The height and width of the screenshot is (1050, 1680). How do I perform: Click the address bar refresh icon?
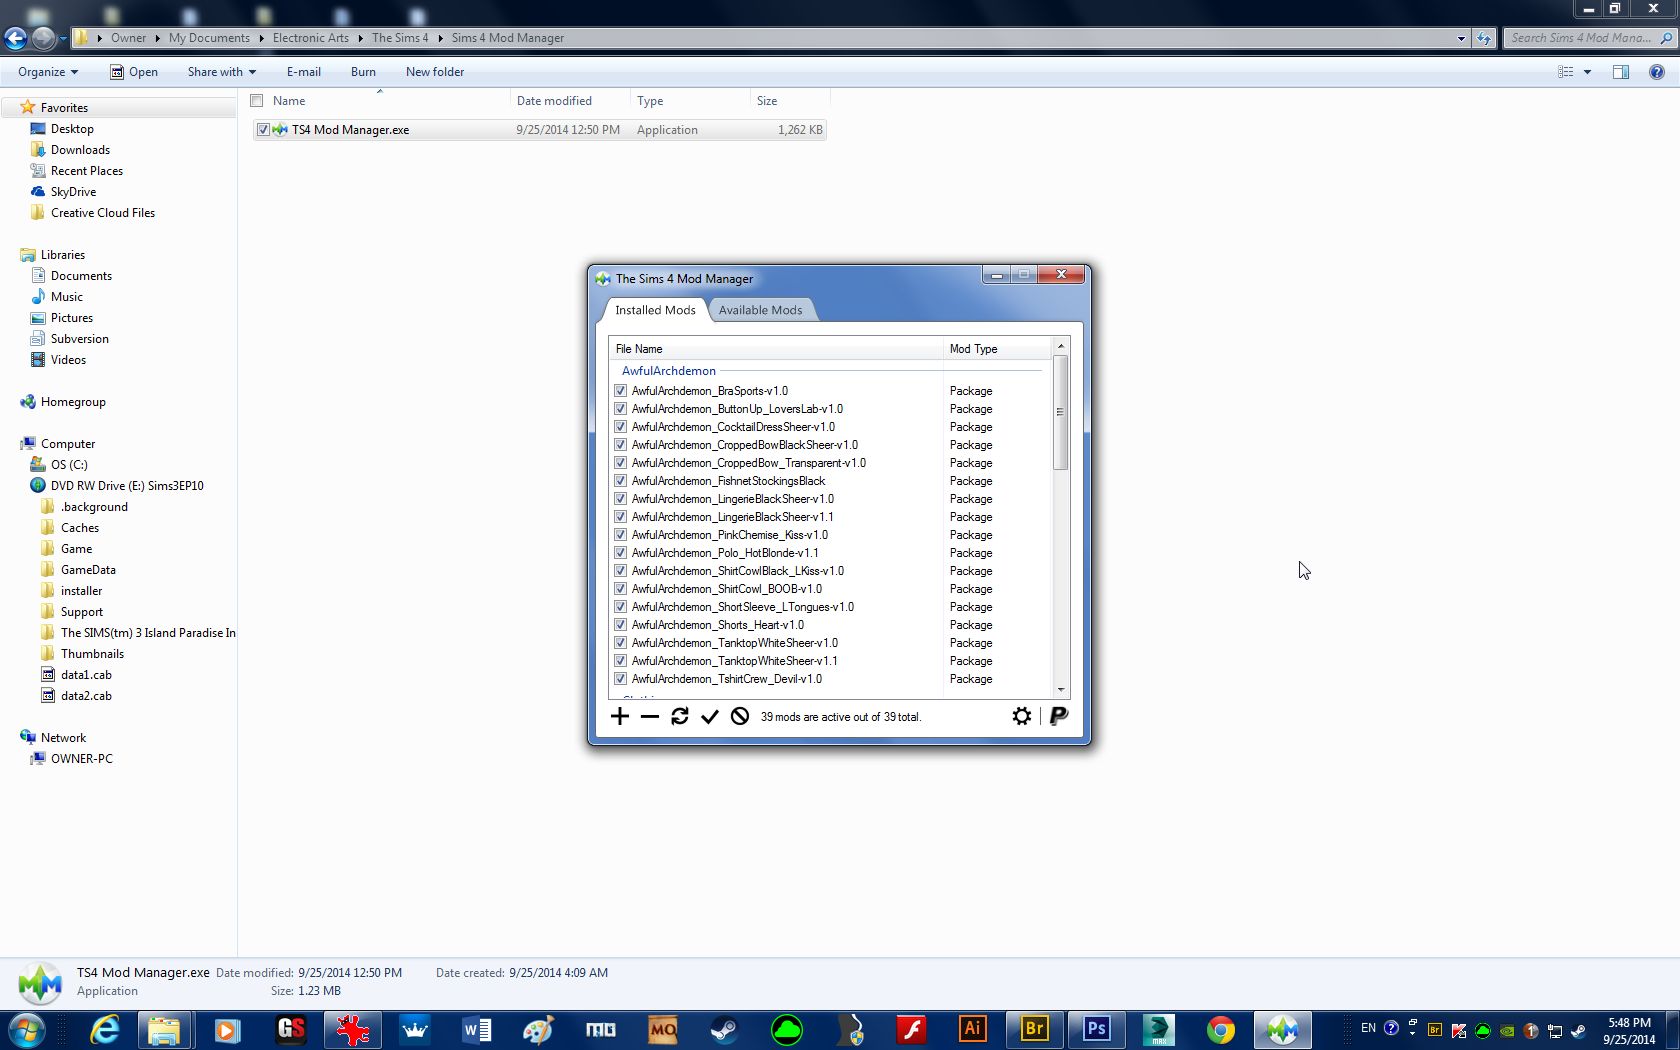1484,38
